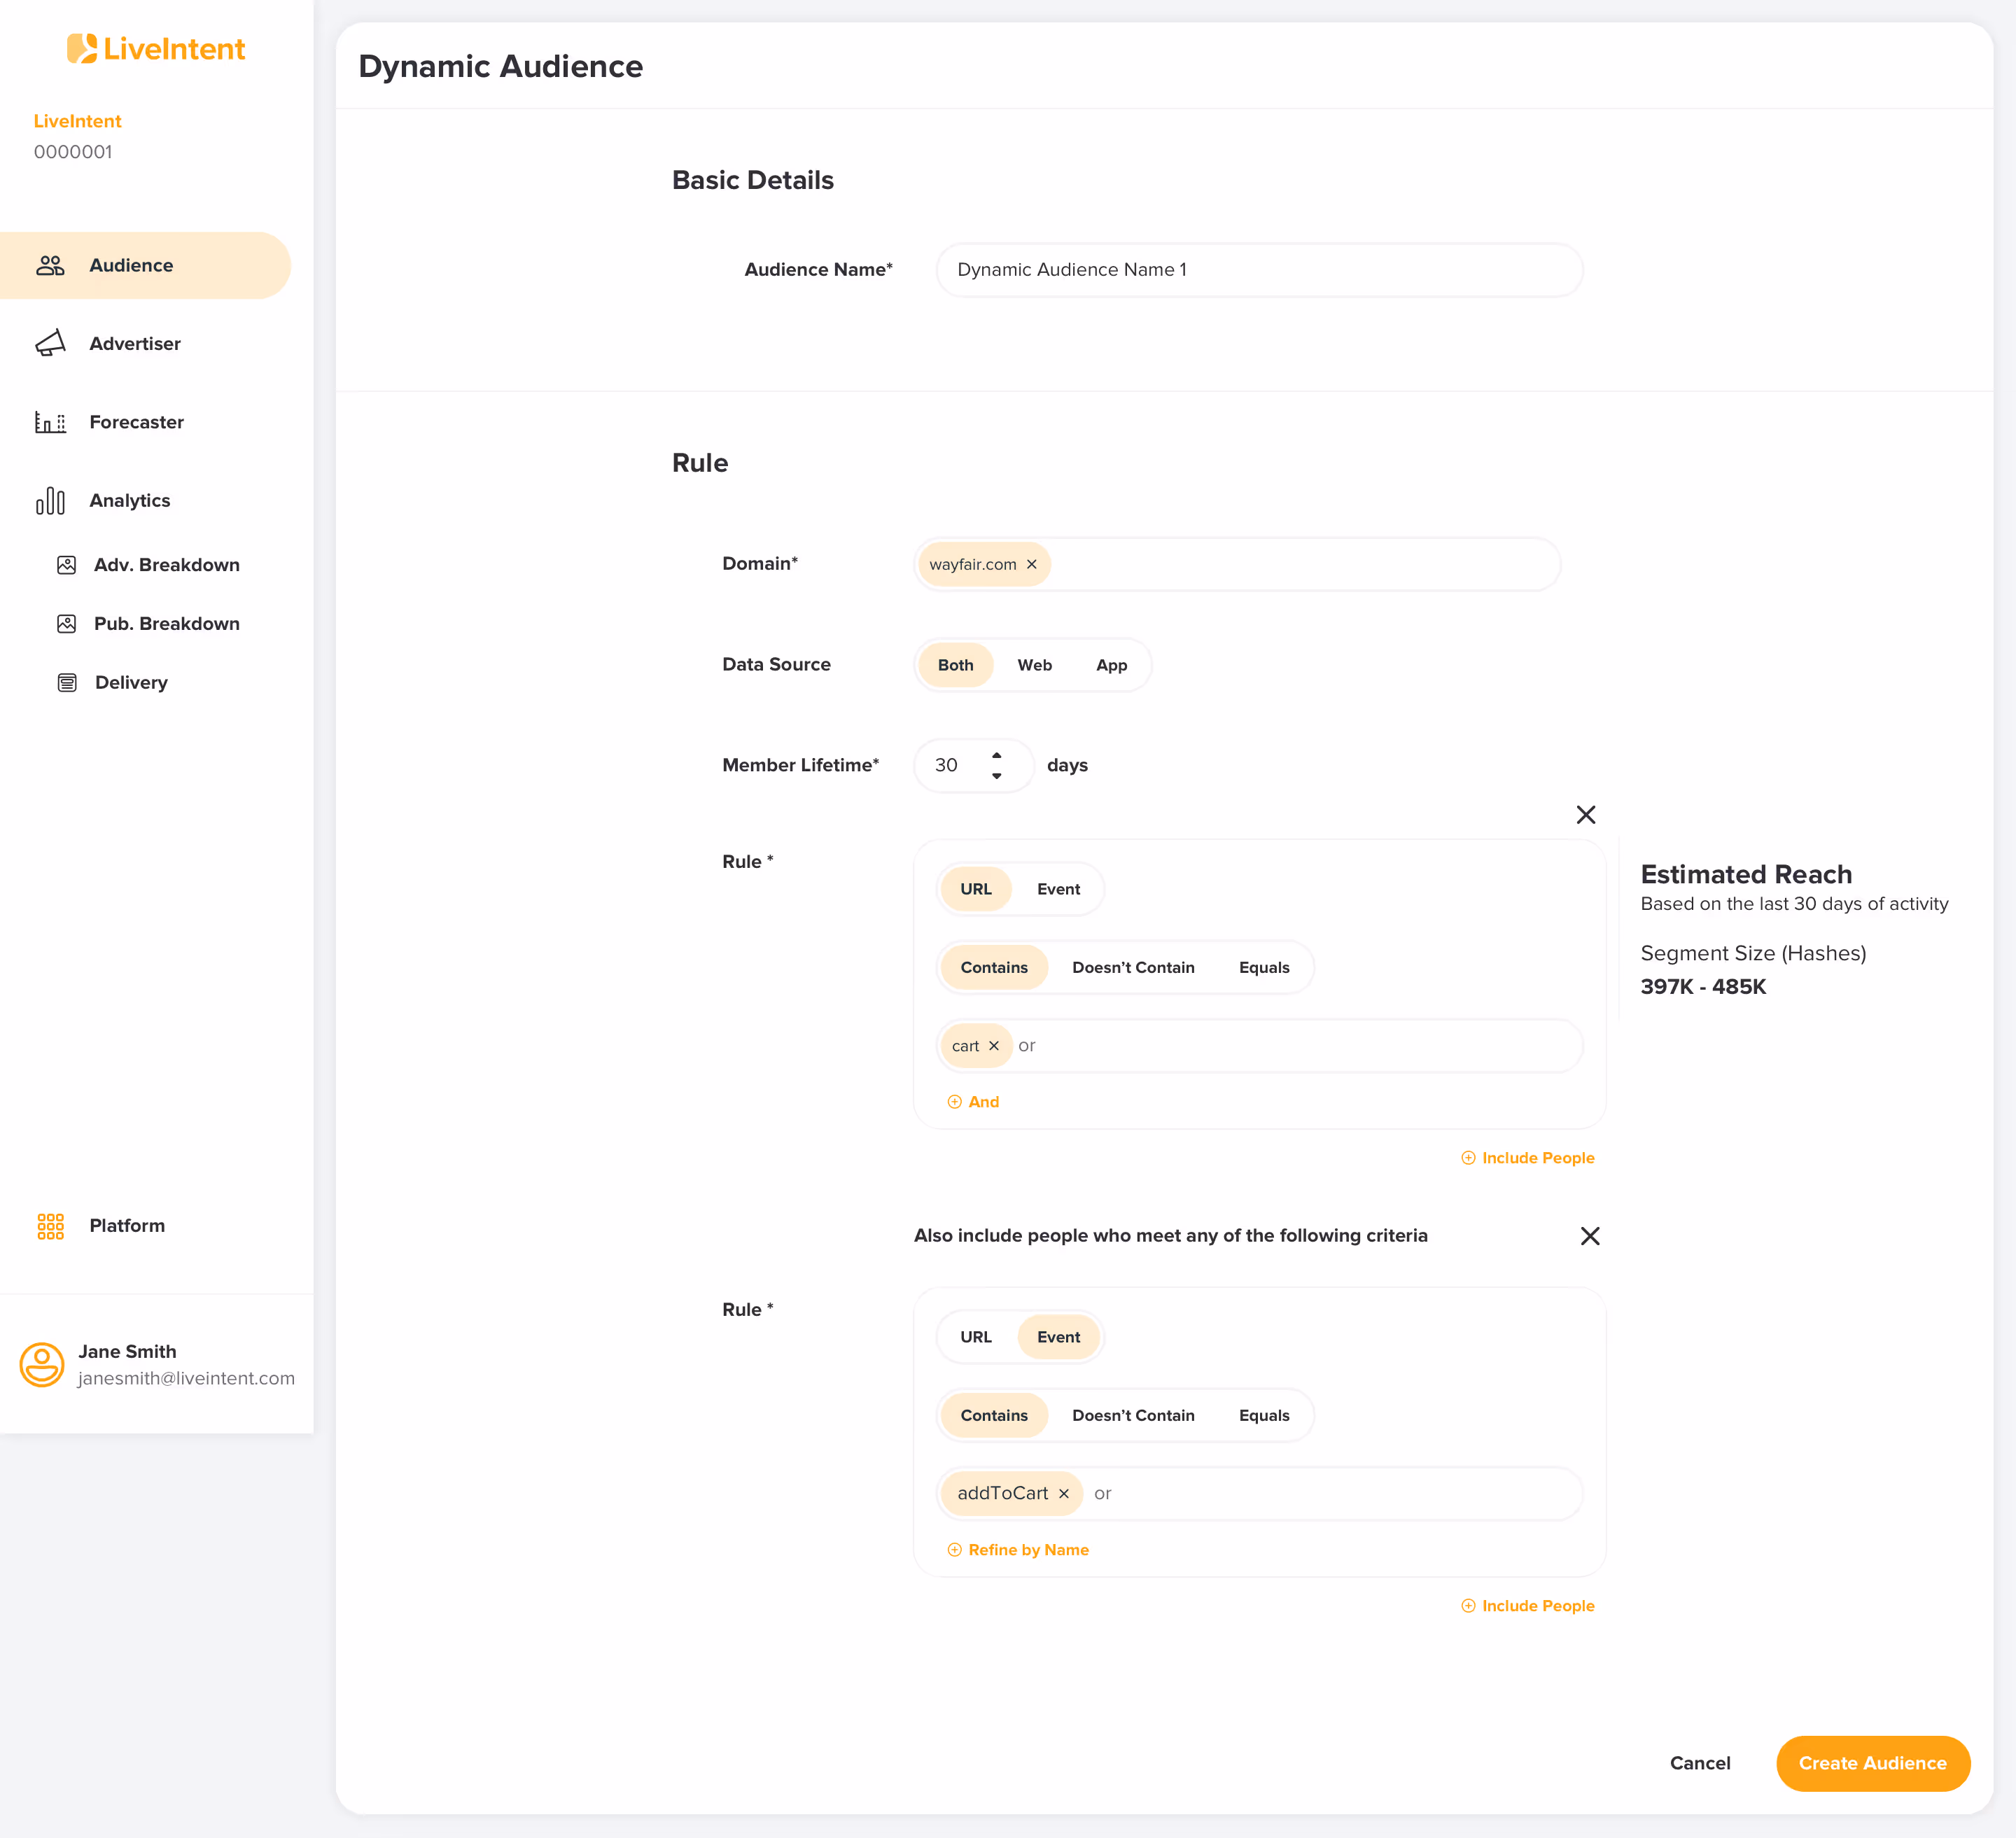Screen dimensions: 2016x1838
Task: Remove the cart keyword tag
Action: [994, 1046]
